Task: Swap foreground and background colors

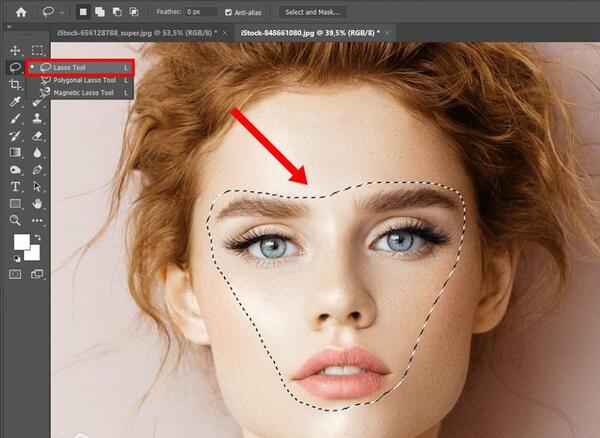Action: click(38, 238)
